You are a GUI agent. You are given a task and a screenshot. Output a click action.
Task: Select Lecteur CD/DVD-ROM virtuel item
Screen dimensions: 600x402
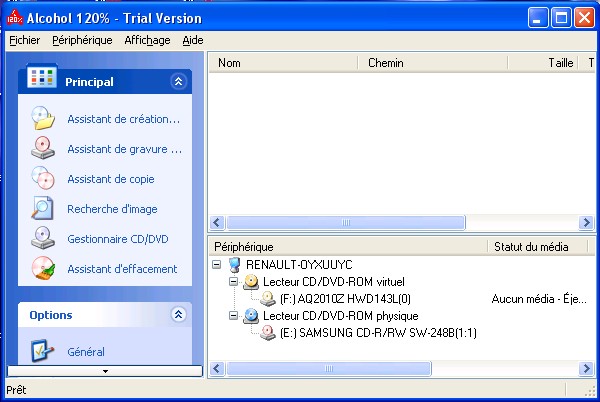[x=334, y=282]
